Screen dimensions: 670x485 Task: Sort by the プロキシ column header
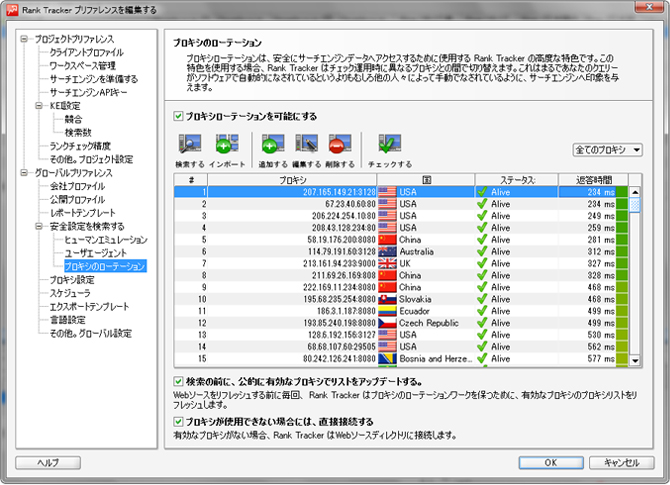coord(292,180)
